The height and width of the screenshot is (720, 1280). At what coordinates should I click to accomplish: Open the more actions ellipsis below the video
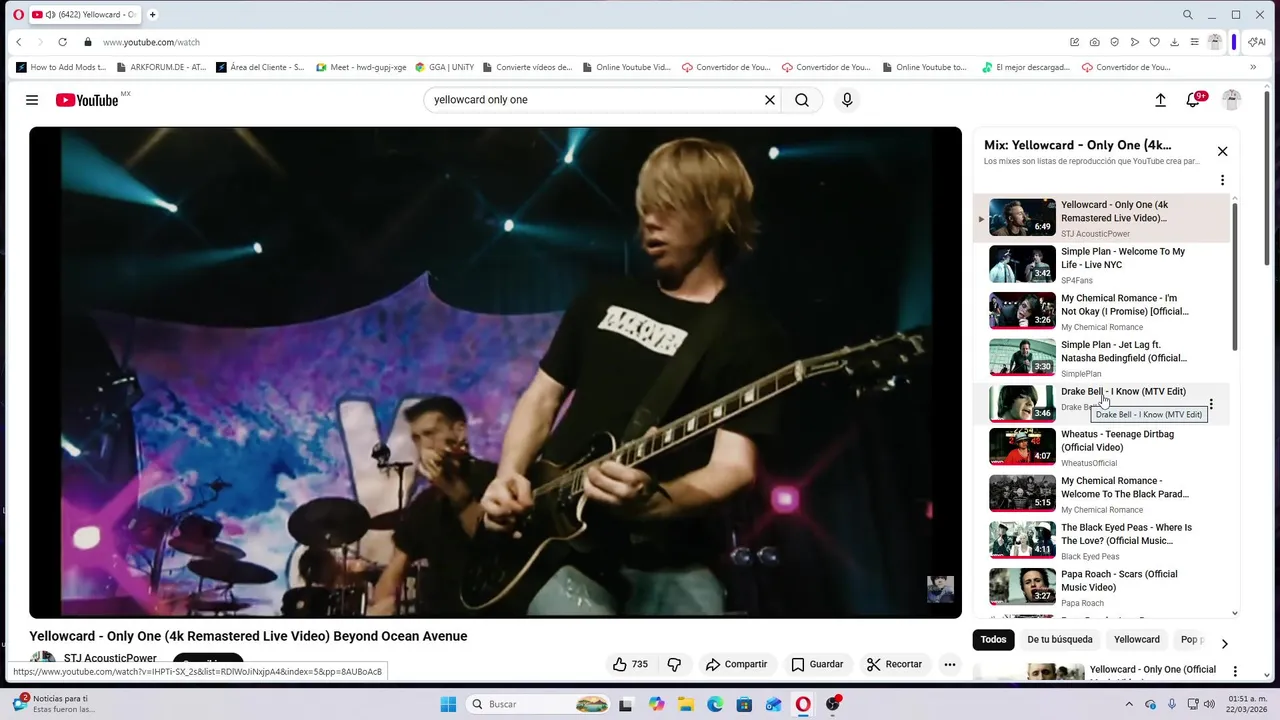(950, 664)
